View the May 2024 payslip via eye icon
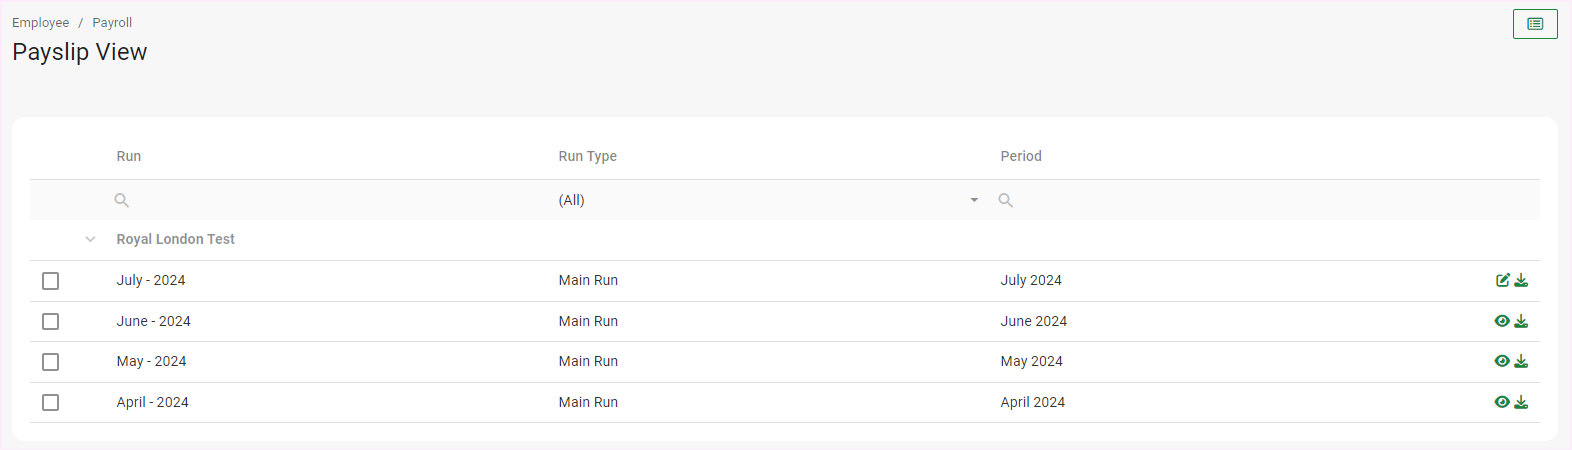 [x=1502, y=361]
